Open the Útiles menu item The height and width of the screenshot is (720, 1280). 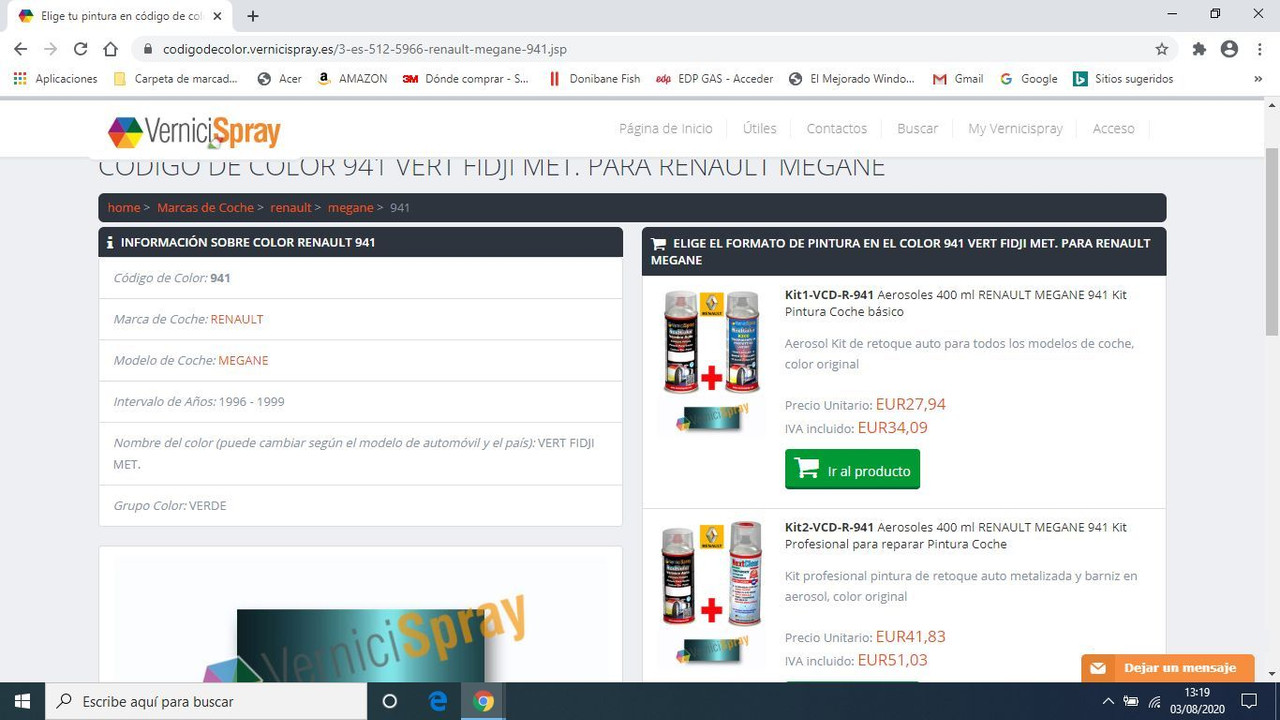pyautogui.click(x=760, y=128)
